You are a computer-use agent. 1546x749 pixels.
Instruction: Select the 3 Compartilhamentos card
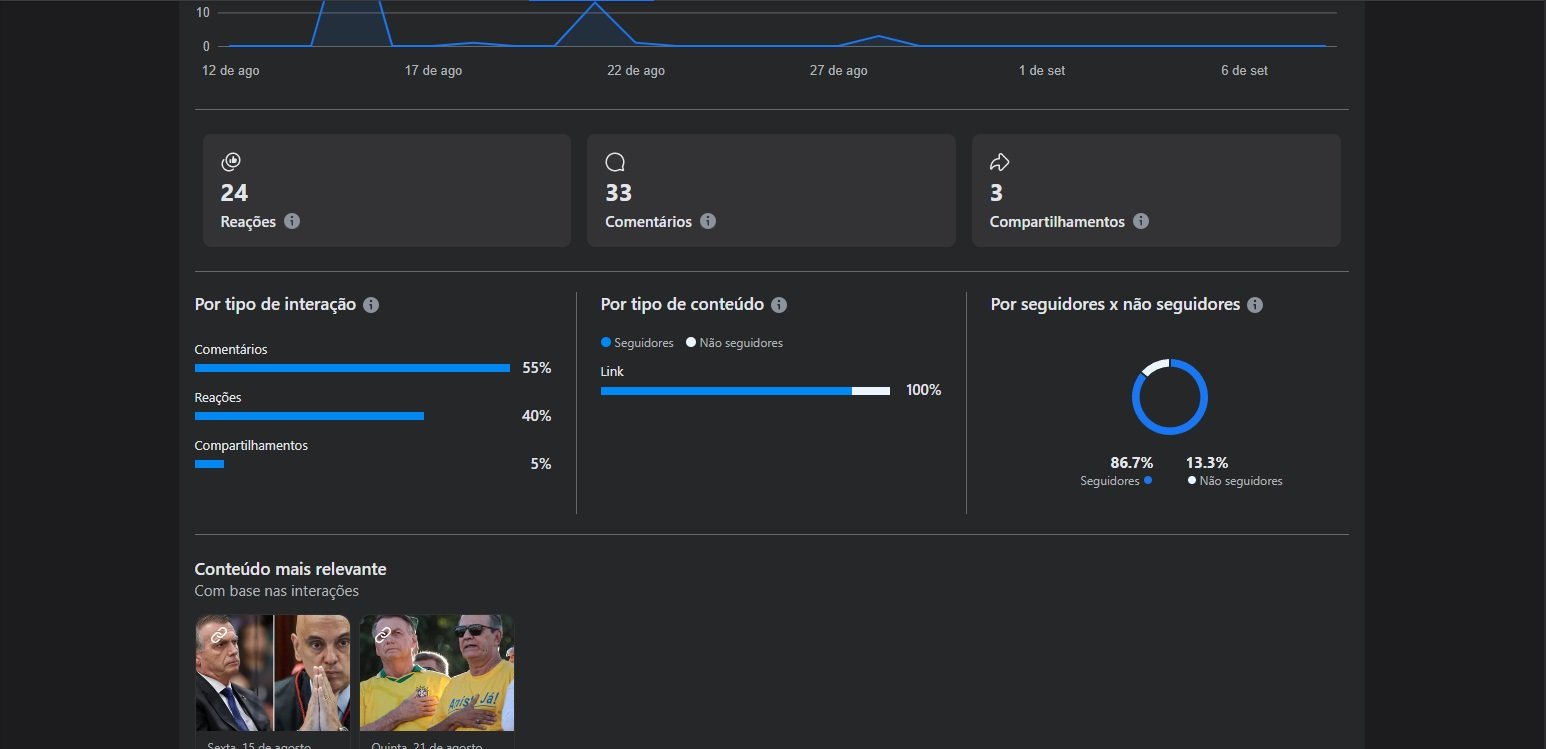point(1155,190)
